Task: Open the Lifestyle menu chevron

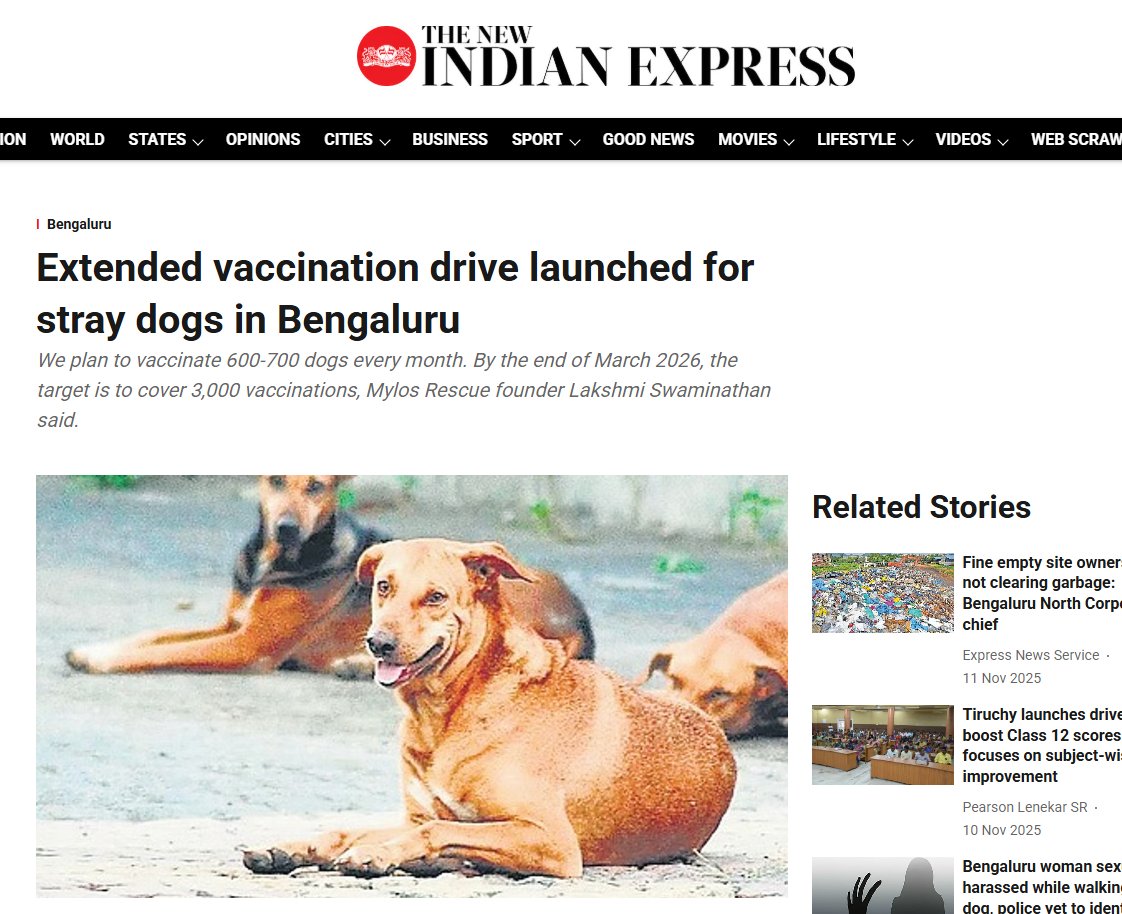Action: coord(908,142)
